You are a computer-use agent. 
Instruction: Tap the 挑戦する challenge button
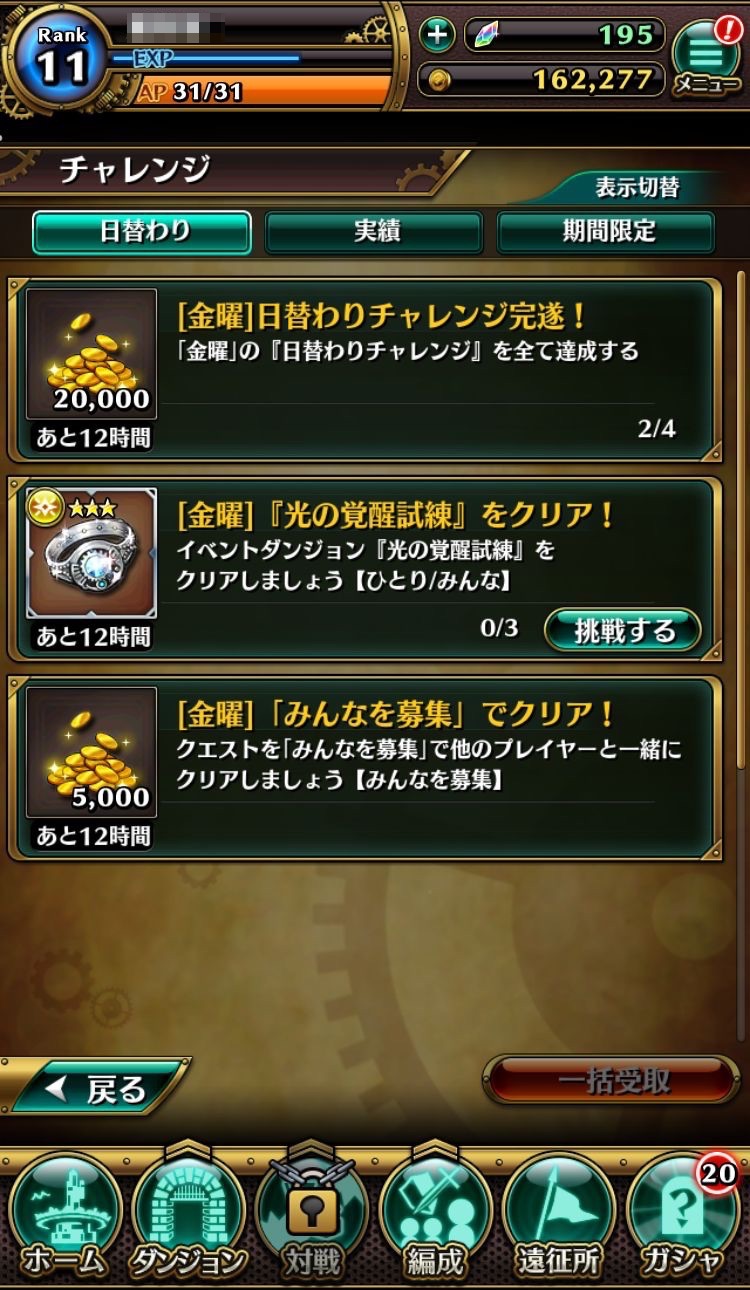tap(623, 631)
